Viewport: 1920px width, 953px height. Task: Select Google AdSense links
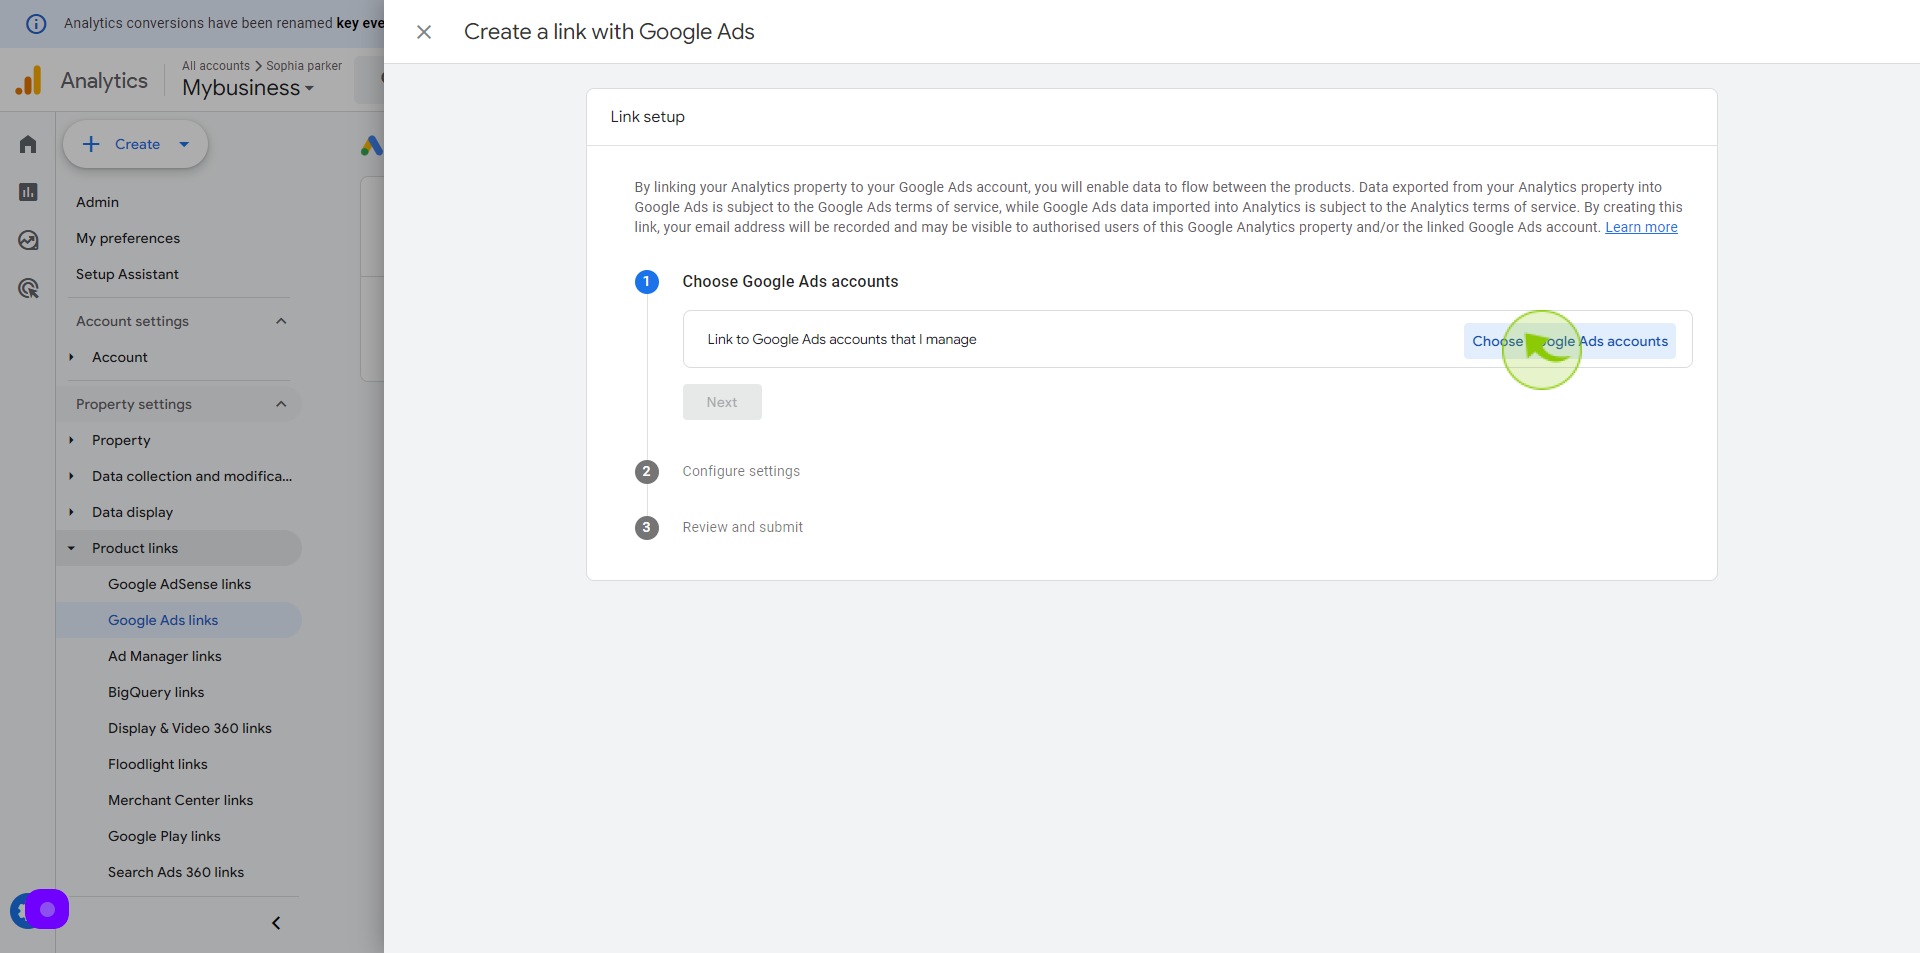click(179, 584)
